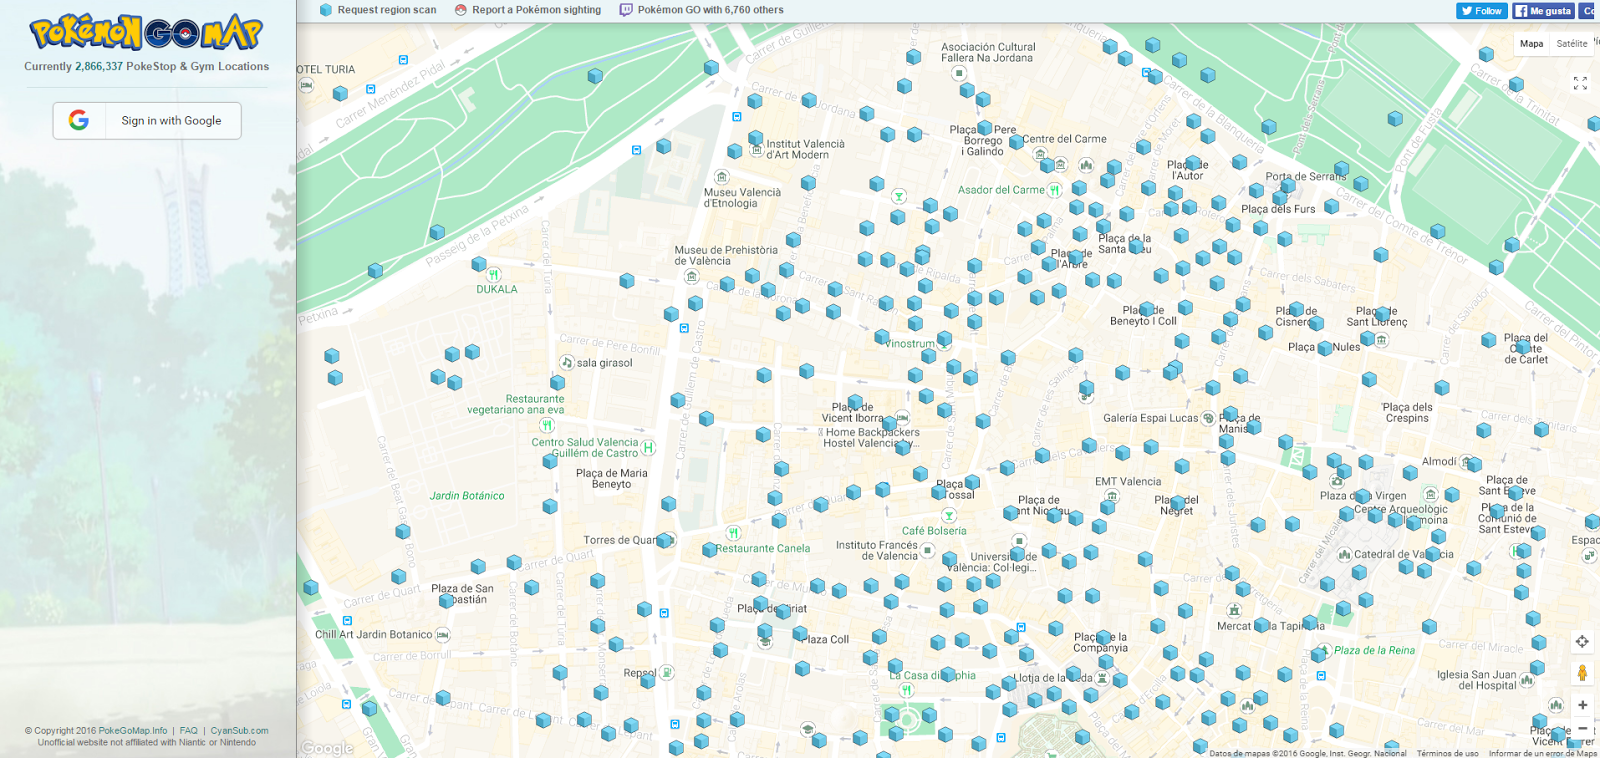Click the PokeStop cube on Plaza de San Sebastián
The height and width of the screenshot is (758, 1600).
pyautogui.click(x=446, y=600)
